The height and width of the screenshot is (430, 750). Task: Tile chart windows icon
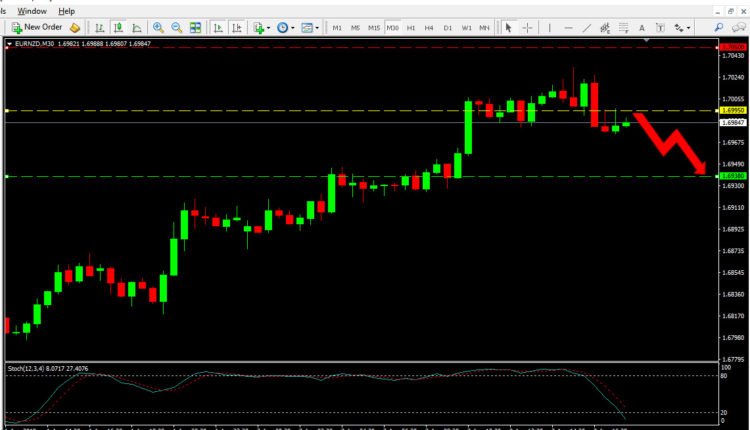pos(195,28)
